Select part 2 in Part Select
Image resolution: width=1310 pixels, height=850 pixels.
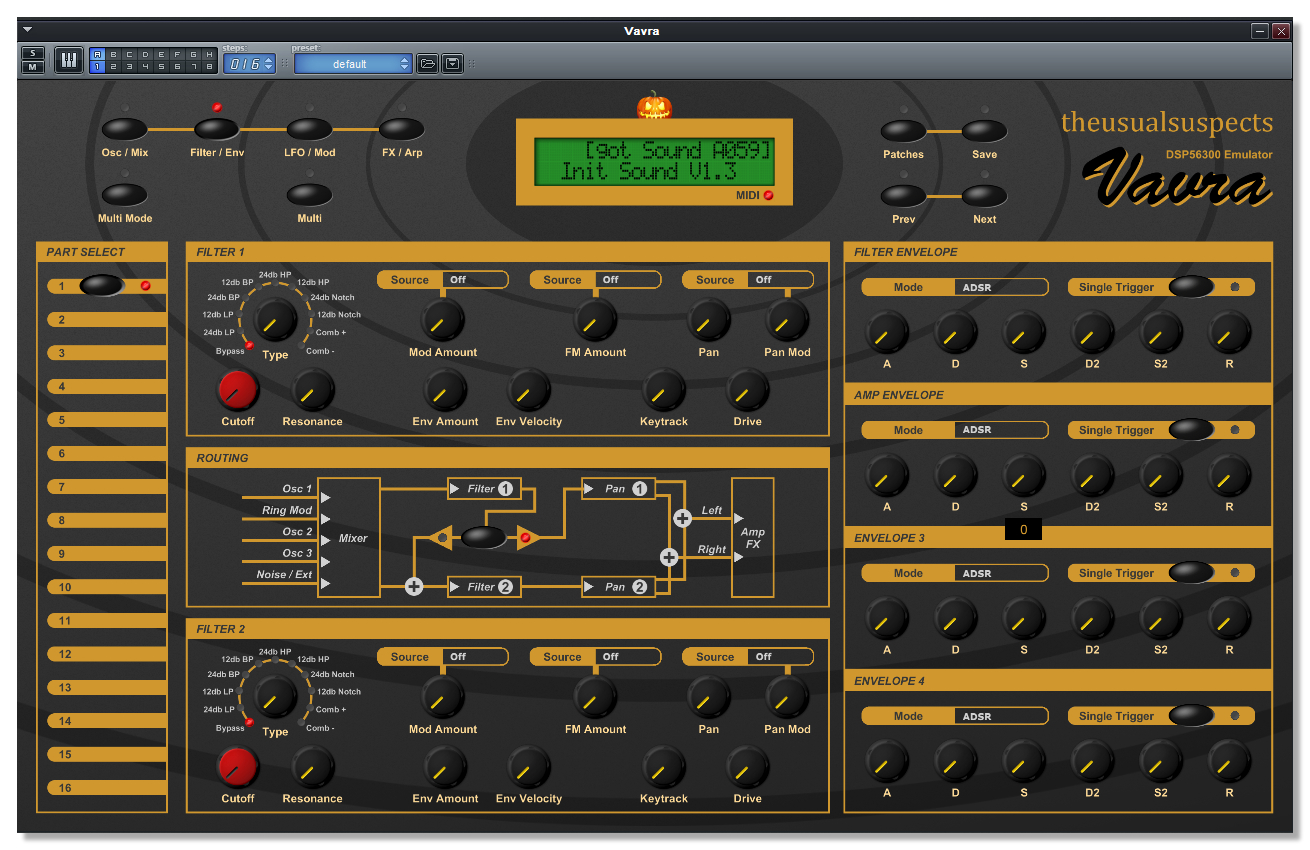106,320
